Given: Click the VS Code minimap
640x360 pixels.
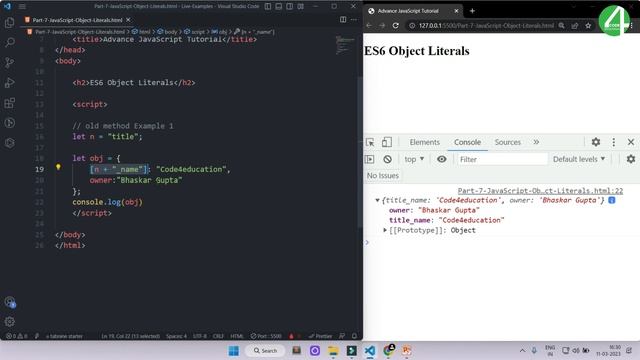Looking at the screenshot, I should [x=345, y=45].
